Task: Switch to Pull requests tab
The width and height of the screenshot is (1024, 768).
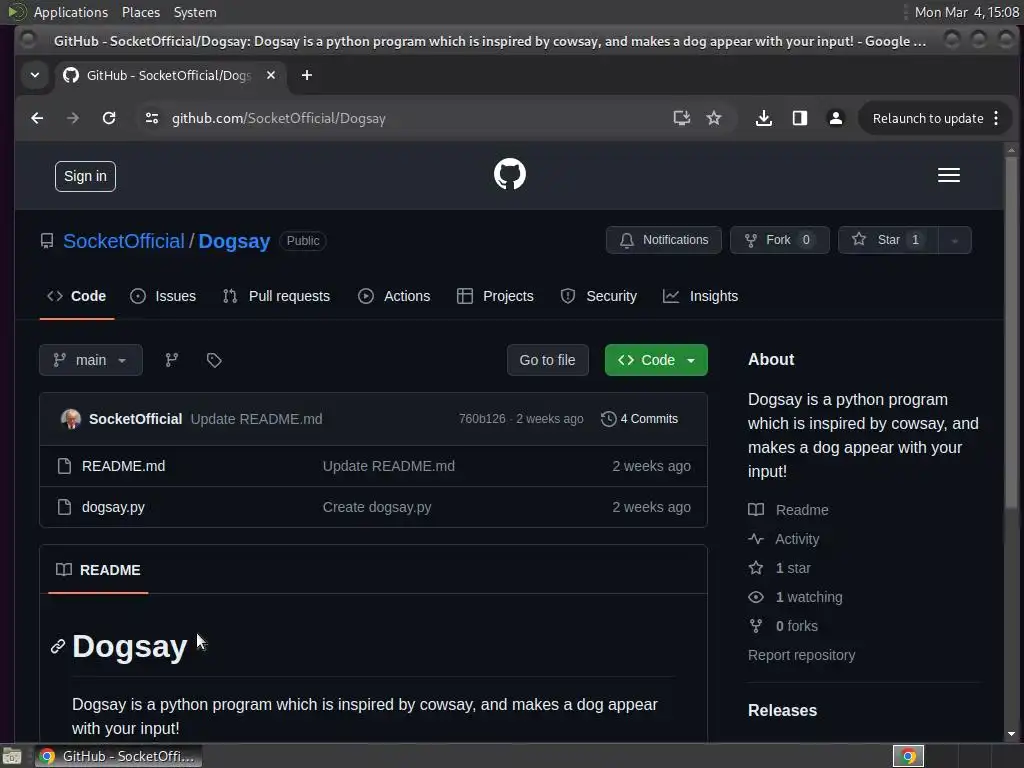Action: tap(276, 296)
